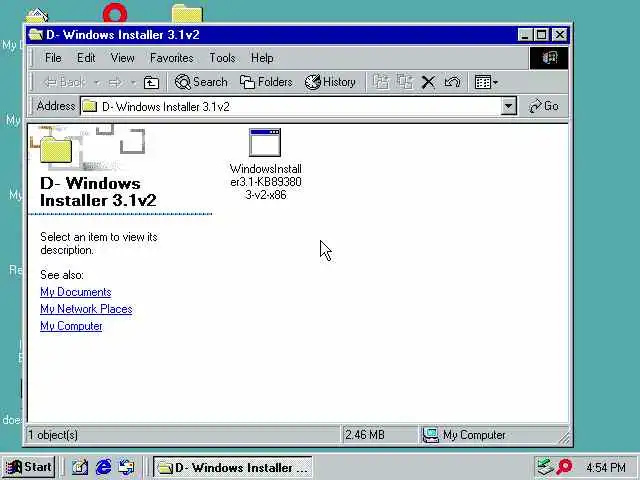
Task: Click the My Computer status bar zone
Action: point(493,435)
